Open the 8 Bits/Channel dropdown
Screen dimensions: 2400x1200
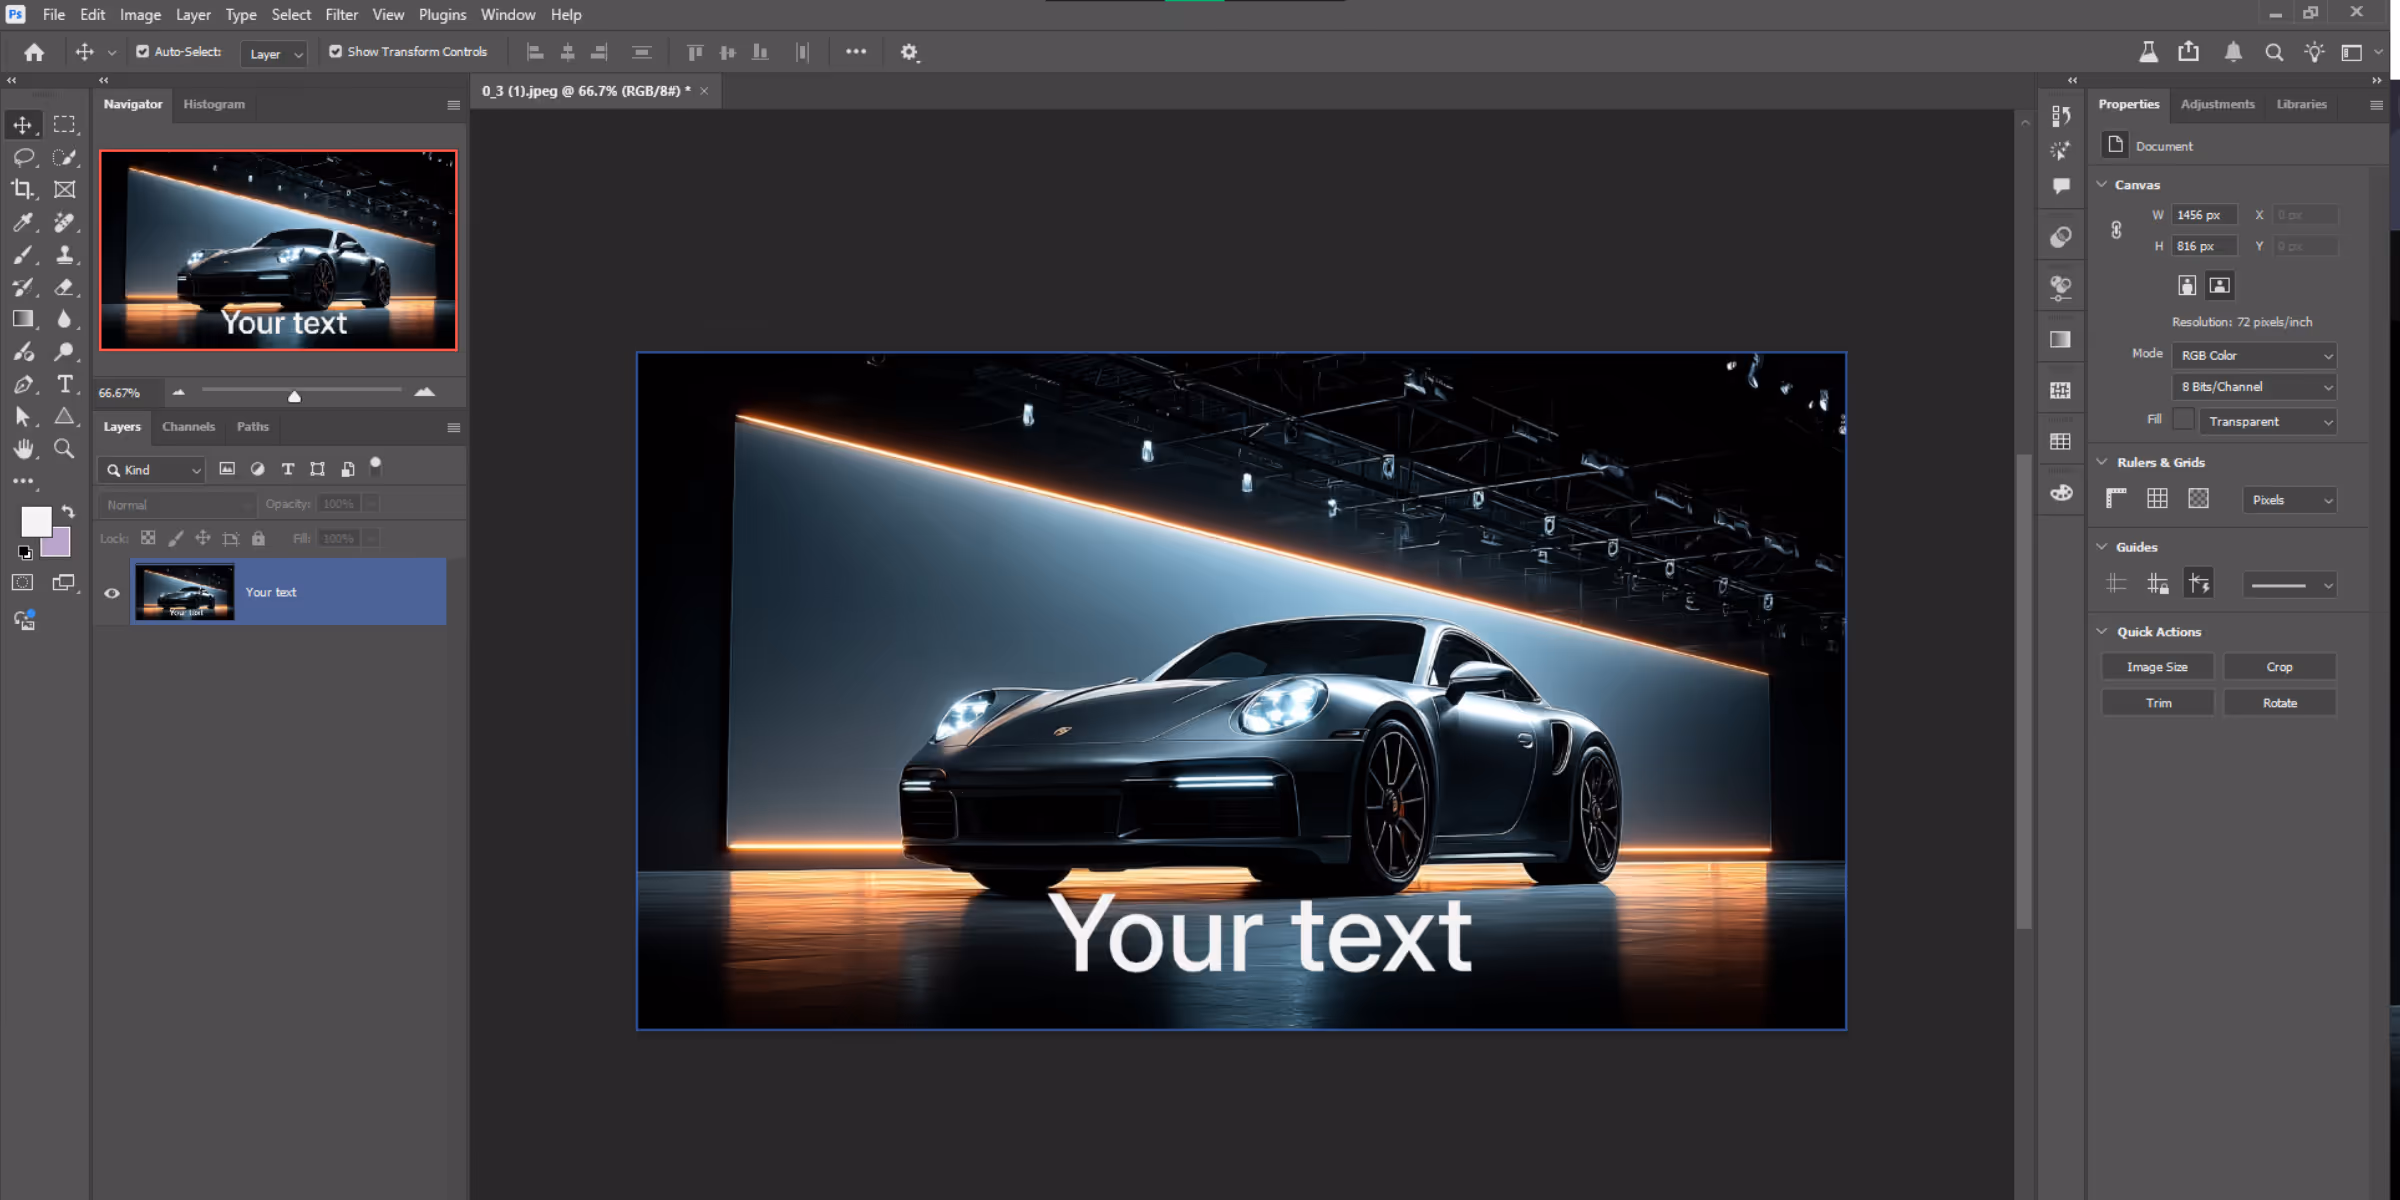coord(2255,387)
